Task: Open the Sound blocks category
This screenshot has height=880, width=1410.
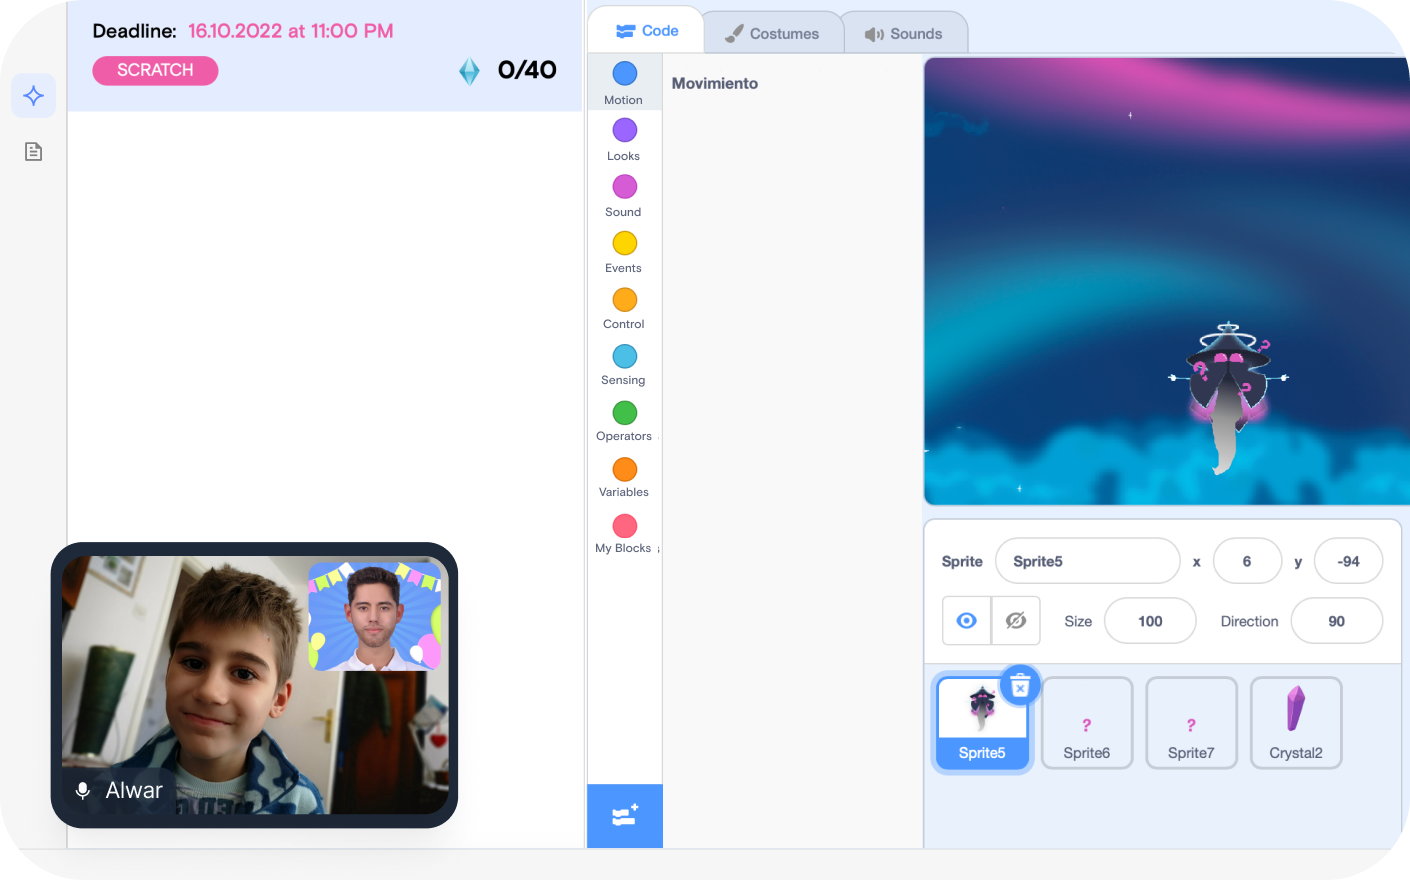Action: pyautogui.click(x=624, y=194)
